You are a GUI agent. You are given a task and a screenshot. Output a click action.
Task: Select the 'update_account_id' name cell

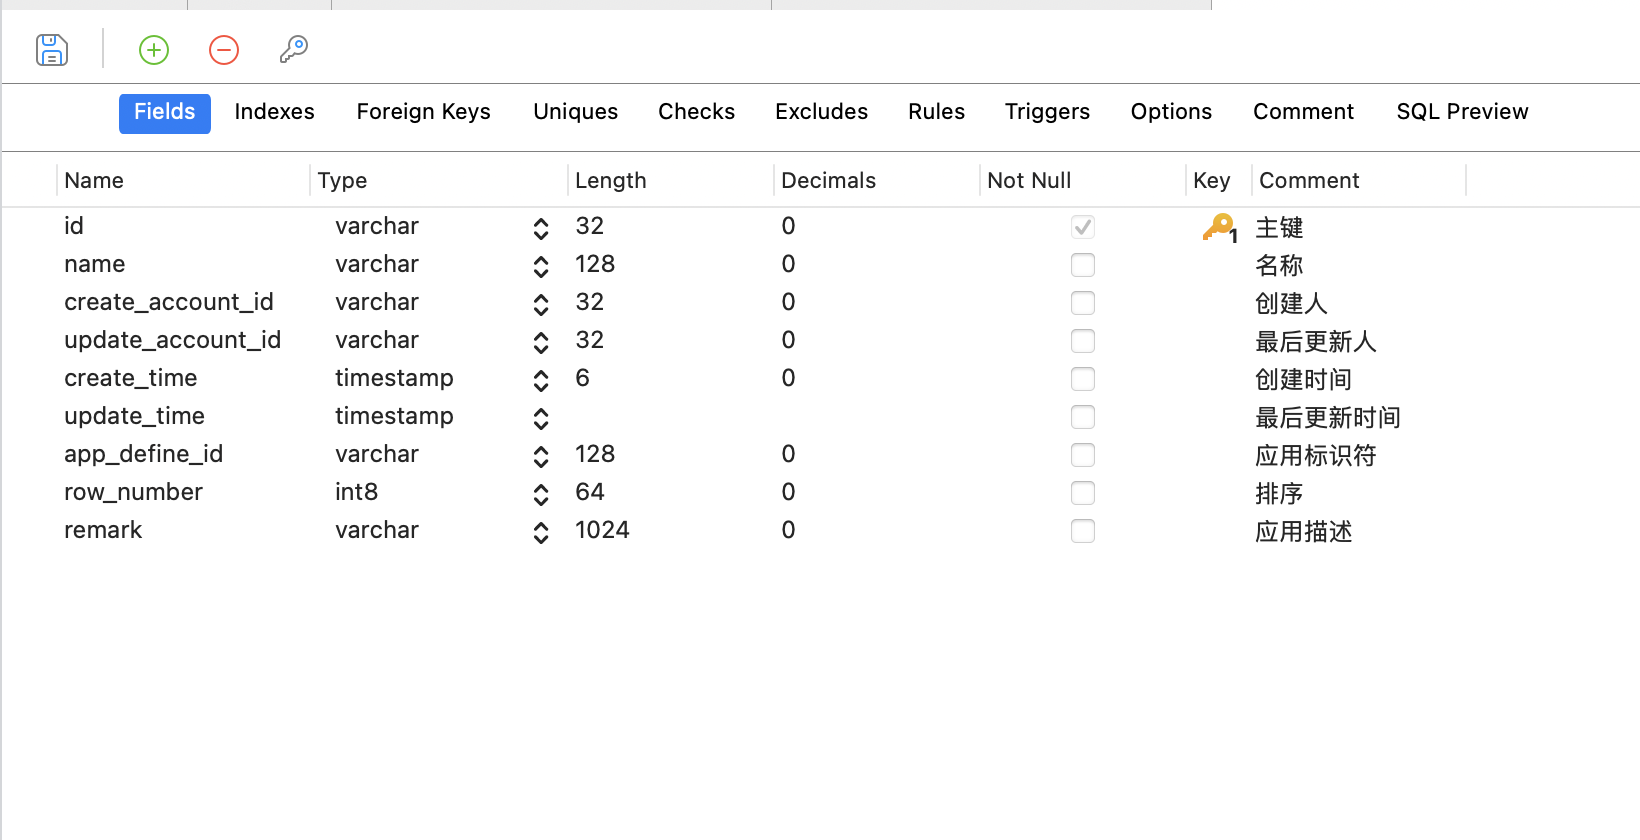tap(173, 341)
